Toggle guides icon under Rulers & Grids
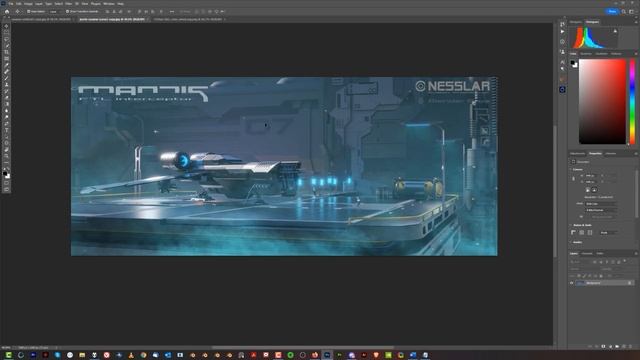 [590, 232]
